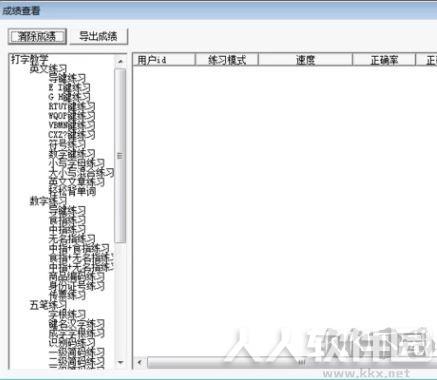Viewport: 437px width, 380px height.
Task: Select 轻松背单词 in the tree
Action: 72,191
